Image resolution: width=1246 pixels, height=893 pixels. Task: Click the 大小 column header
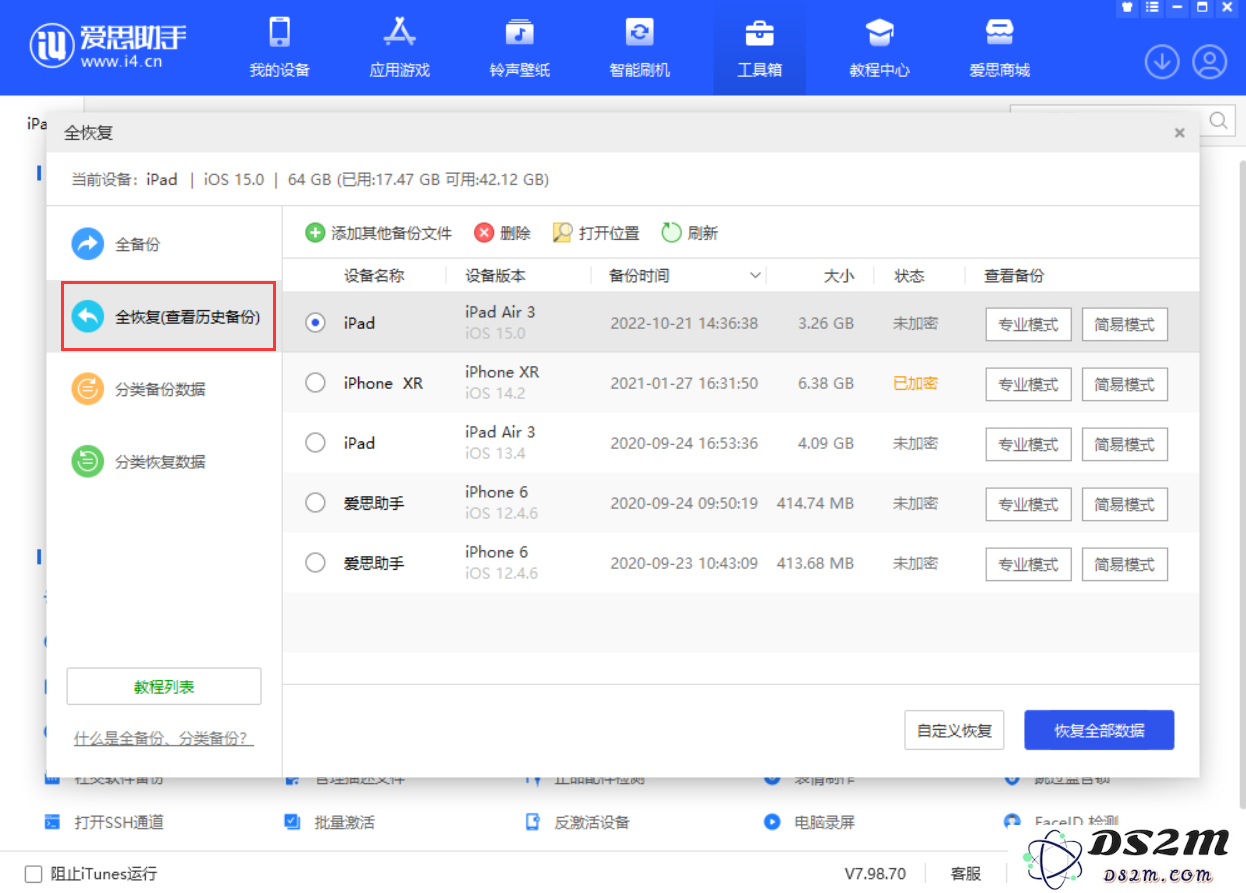(839, 276)
